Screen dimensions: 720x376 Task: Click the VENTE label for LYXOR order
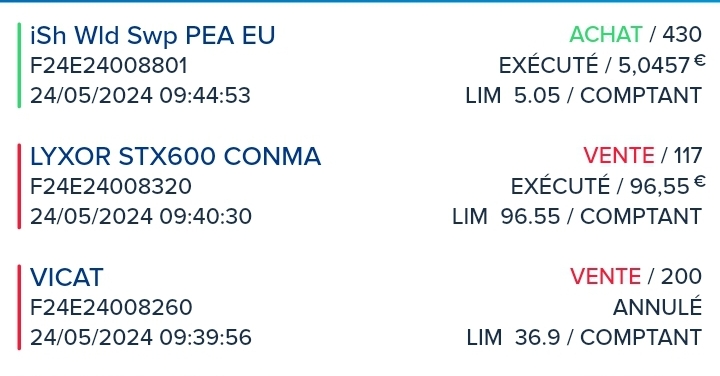point(619,155)
